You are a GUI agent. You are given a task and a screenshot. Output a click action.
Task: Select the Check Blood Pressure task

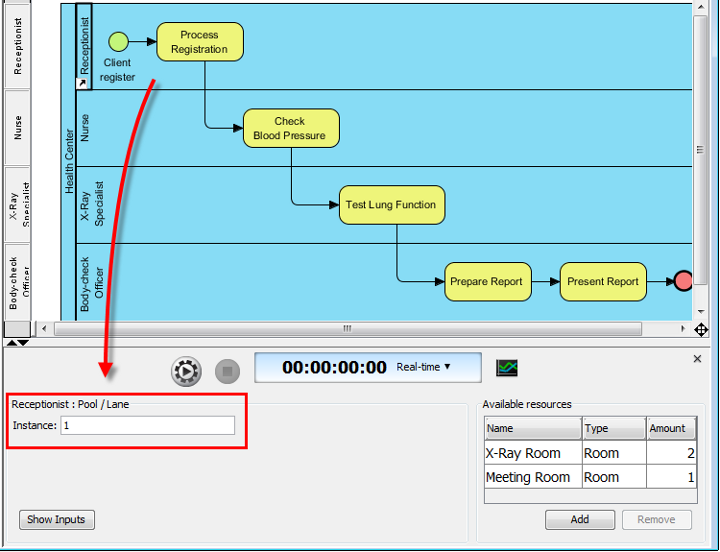(x=291, y=128)
